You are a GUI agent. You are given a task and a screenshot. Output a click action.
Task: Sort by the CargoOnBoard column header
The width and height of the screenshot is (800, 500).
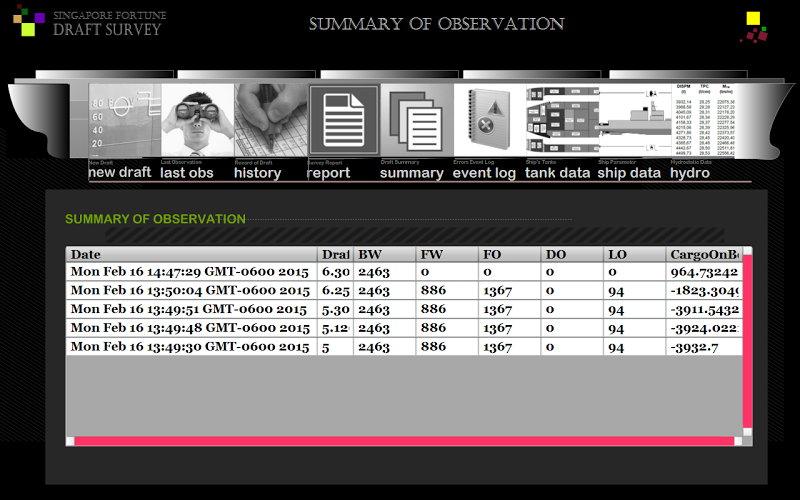tap(704, 255)
